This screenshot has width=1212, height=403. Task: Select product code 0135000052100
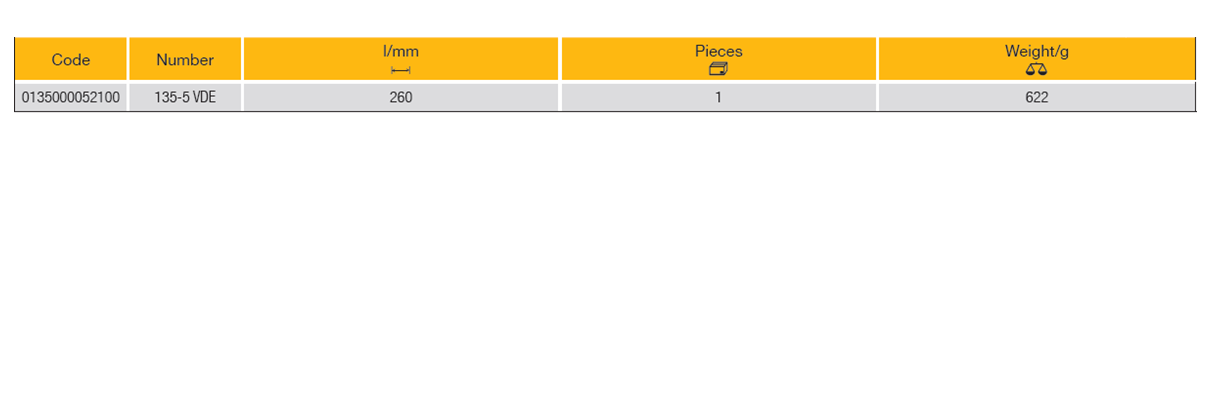(x=71, y=98)
